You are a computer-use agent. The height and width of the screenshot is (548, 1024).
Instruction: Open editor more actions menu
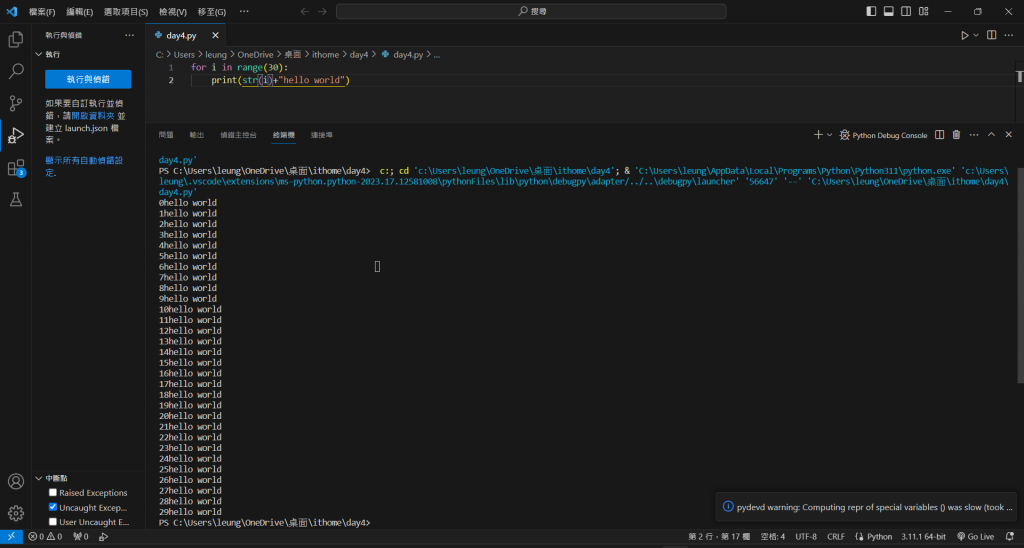point(1009,35)
